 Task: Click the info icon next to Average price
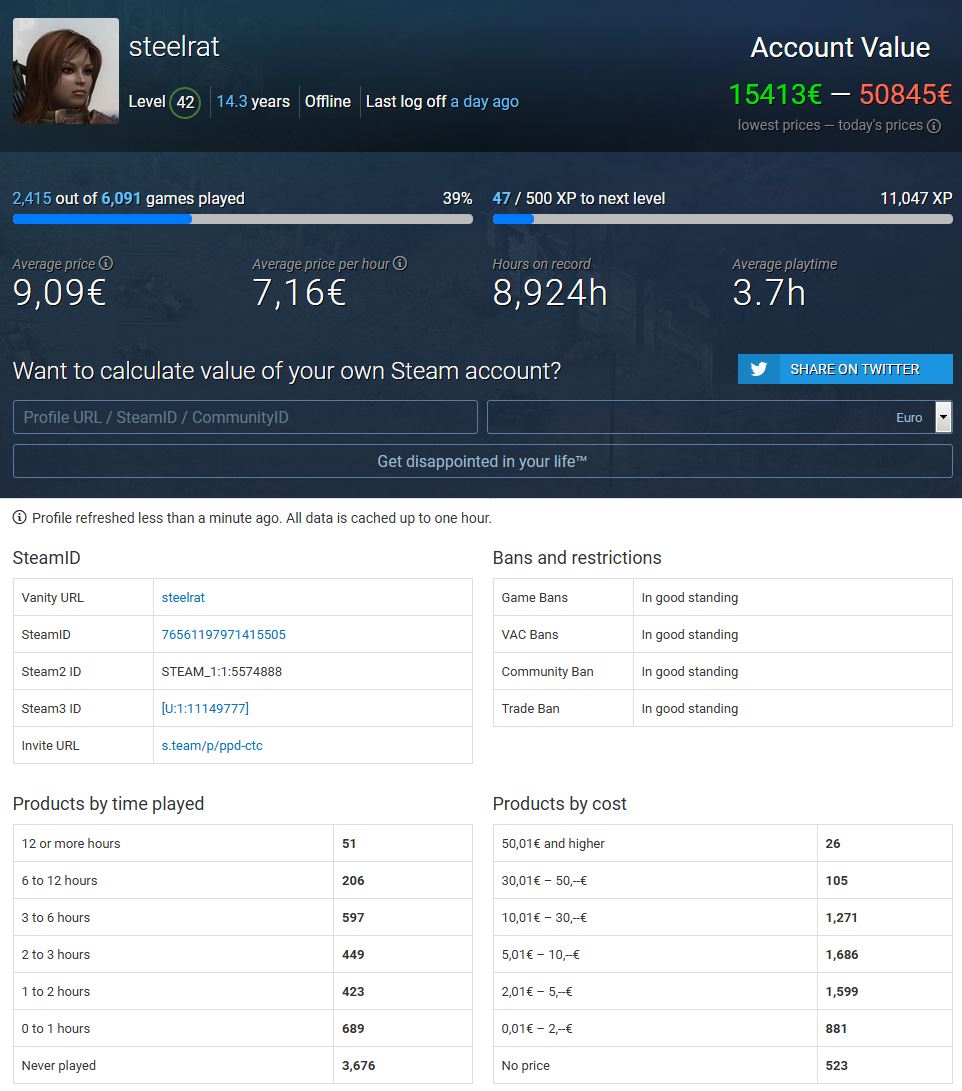click(x=106, y=263)
